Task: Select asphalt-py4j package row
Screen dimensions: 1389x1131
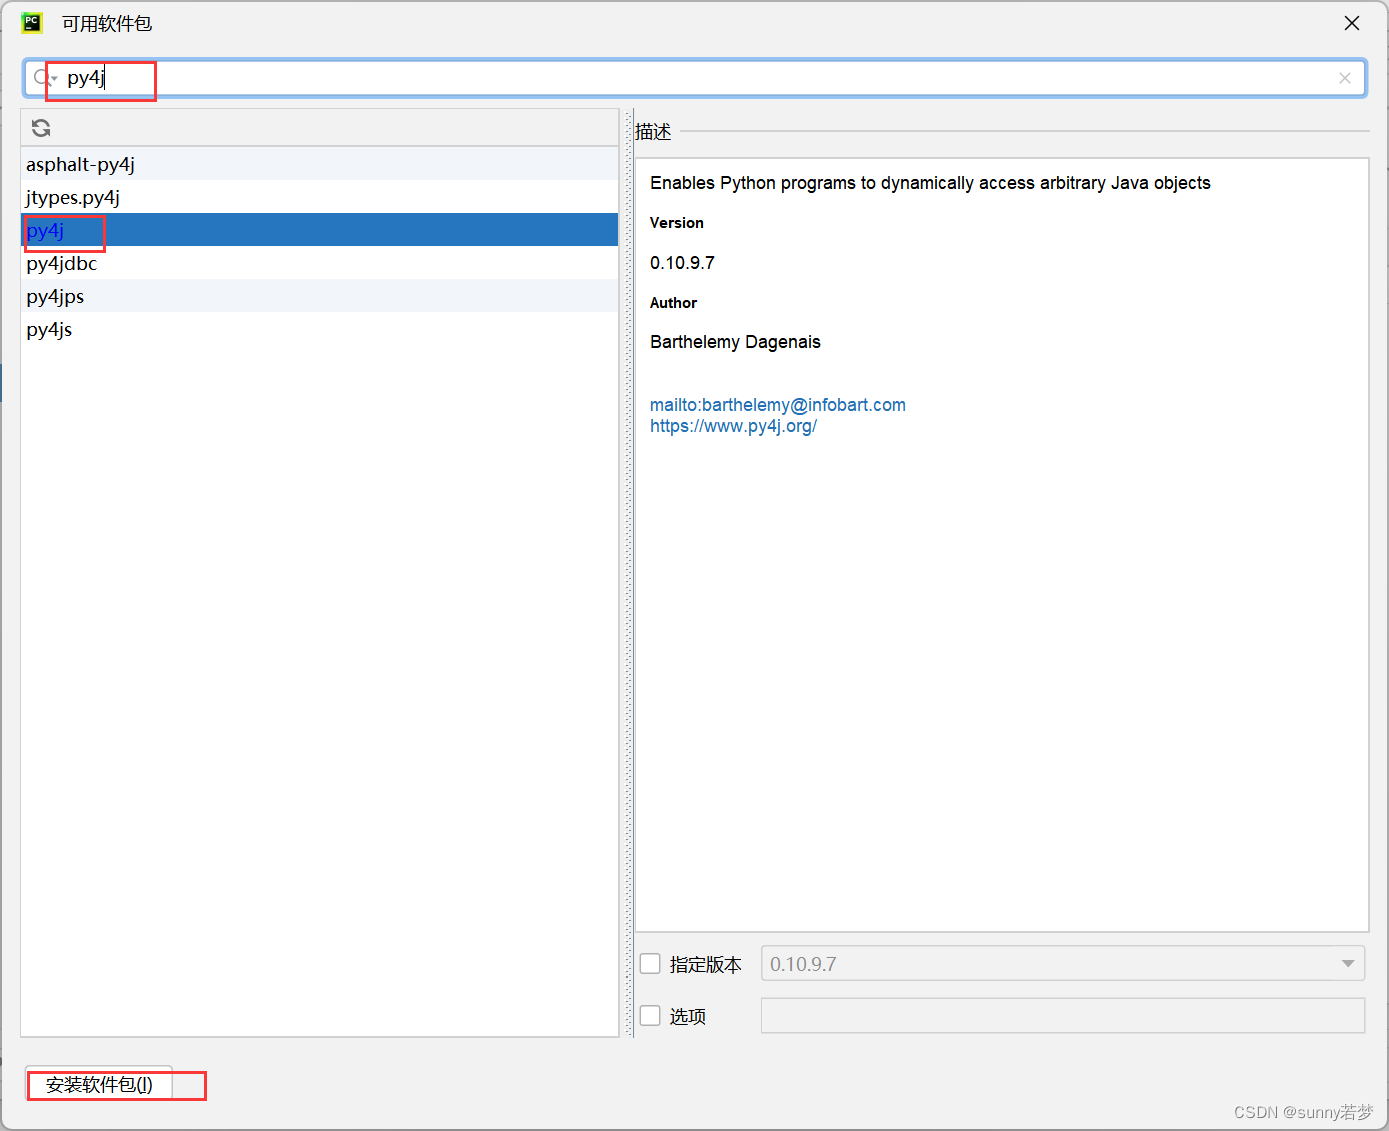Action: (320, 164)
